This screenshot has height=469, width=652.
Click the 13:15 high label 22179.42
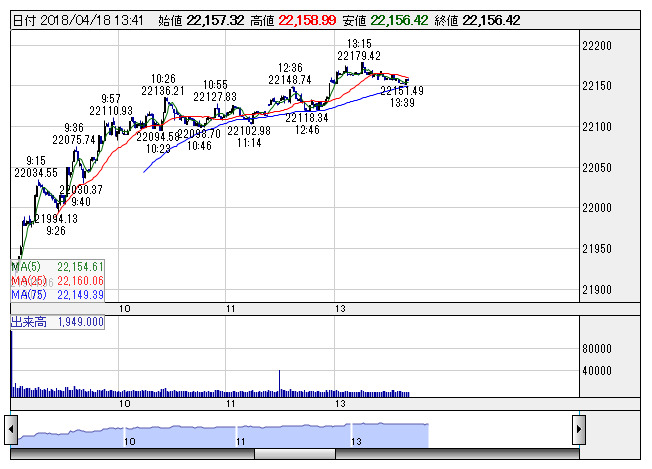point(359,56)
